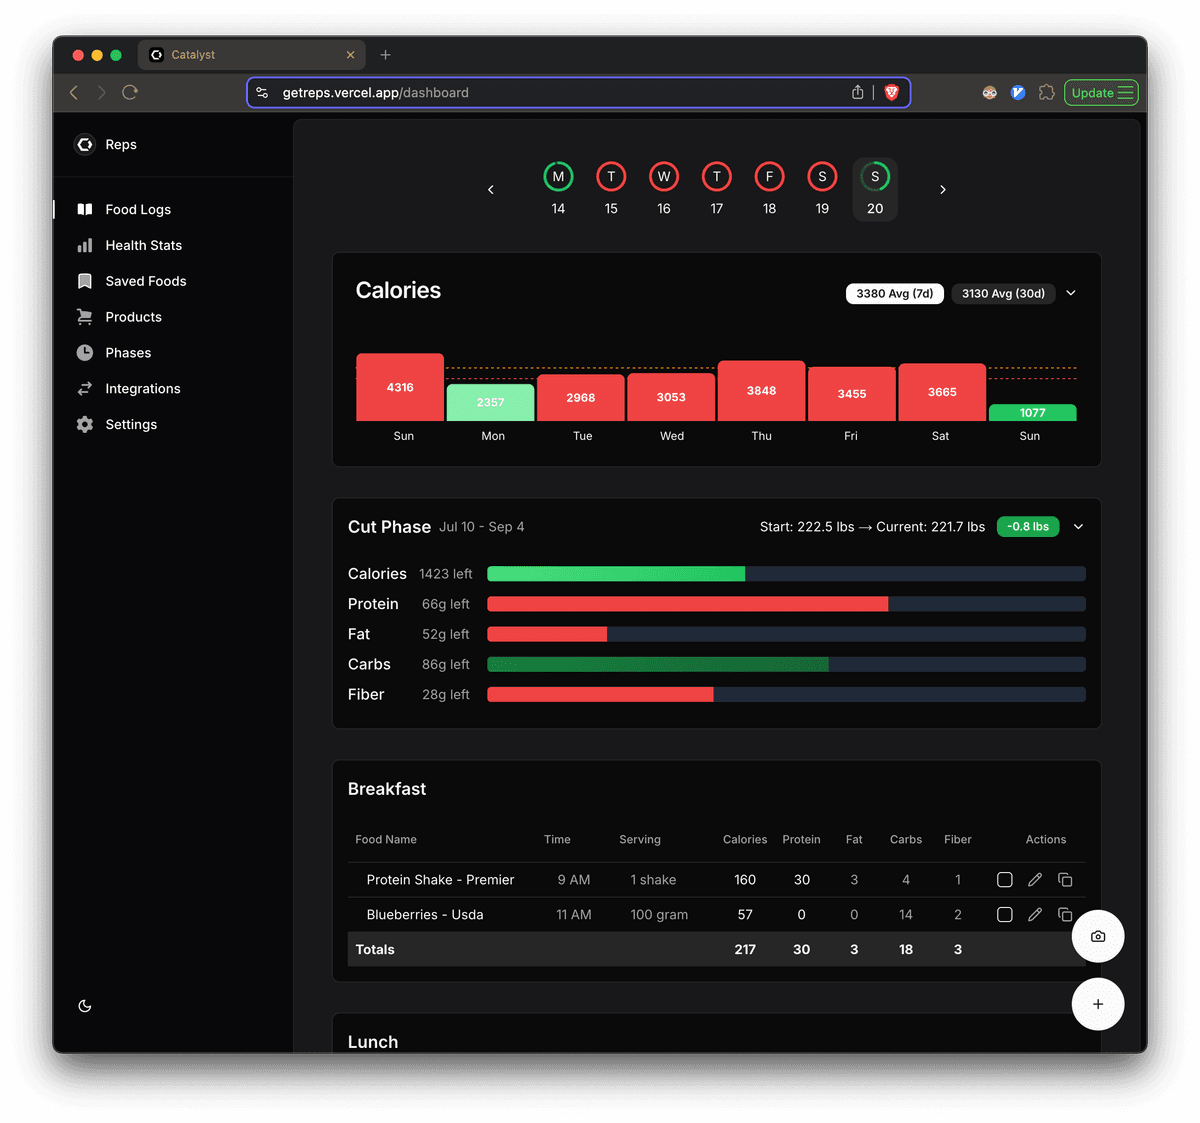Click the camera icon floating button
The image size is (1200, 1123).
click(1097, 936)
